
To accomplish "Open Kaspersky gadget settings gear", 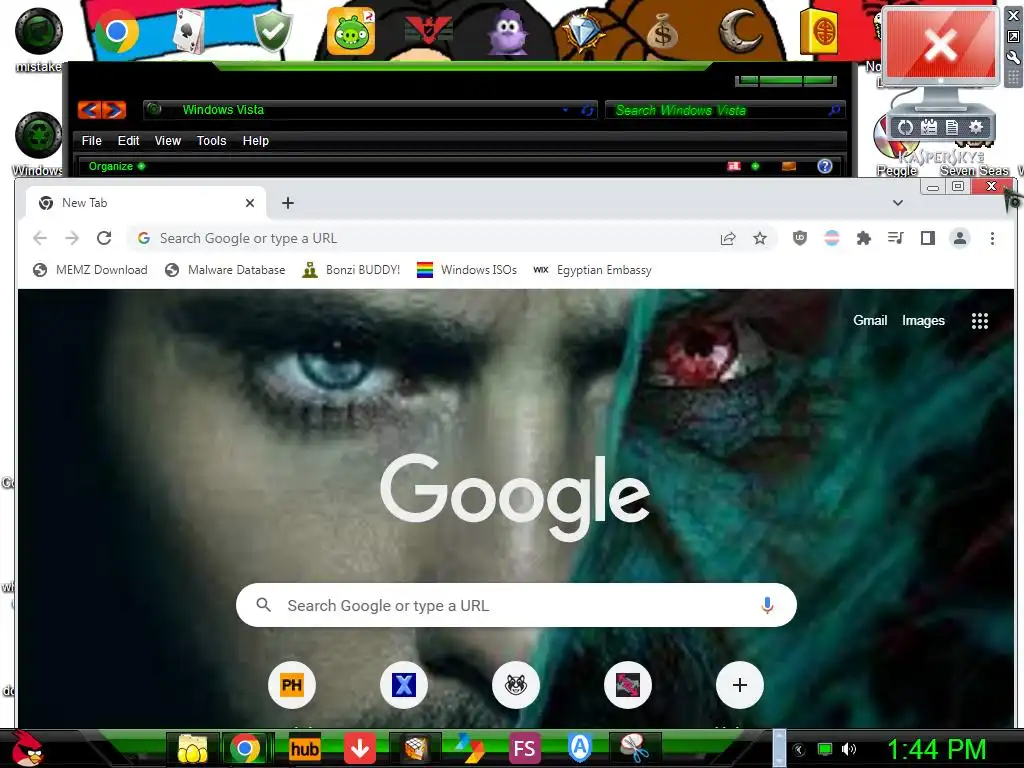I will pos(976,127).
